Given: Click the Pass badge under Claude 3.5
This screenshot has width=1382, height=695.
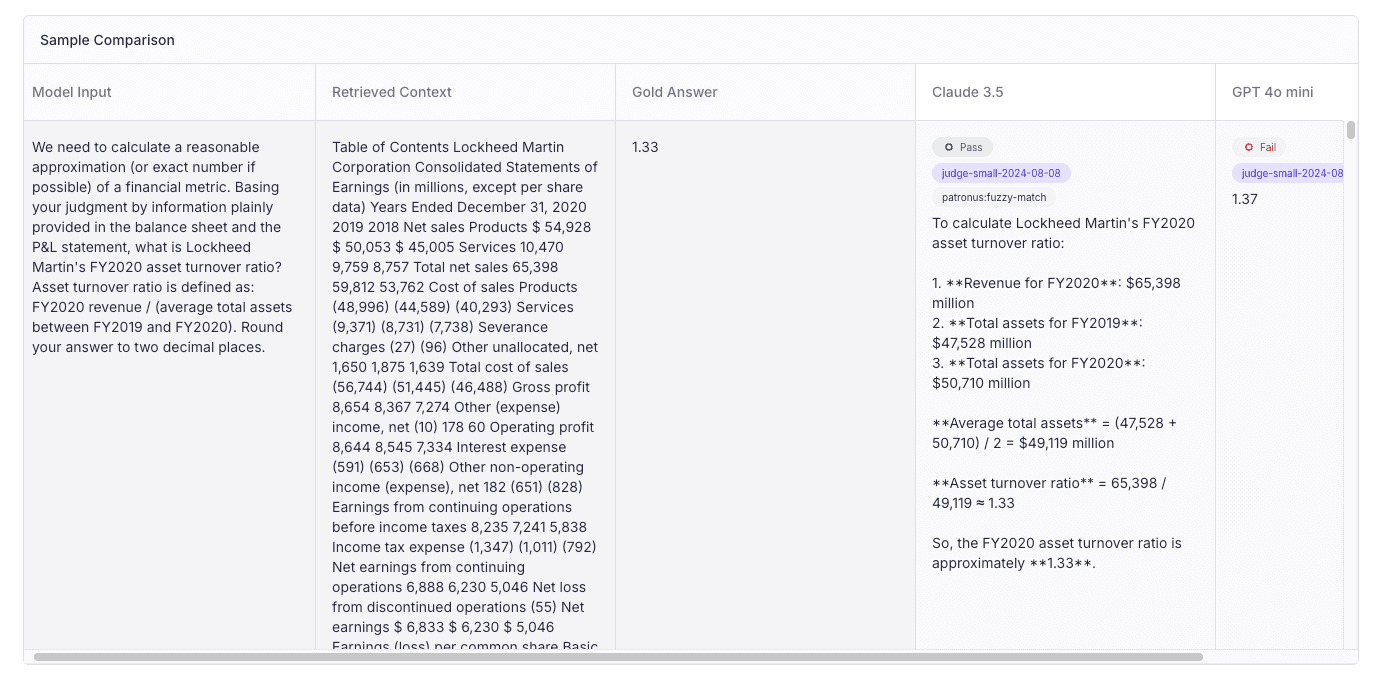Looking at the screenshot, I should pyautogui.click(x=962, y=147).
